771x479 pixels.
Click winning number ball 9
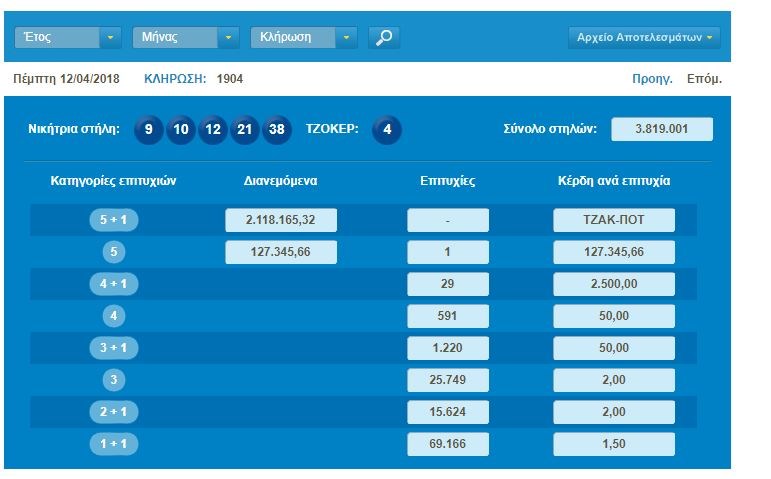tap(149, 130)
